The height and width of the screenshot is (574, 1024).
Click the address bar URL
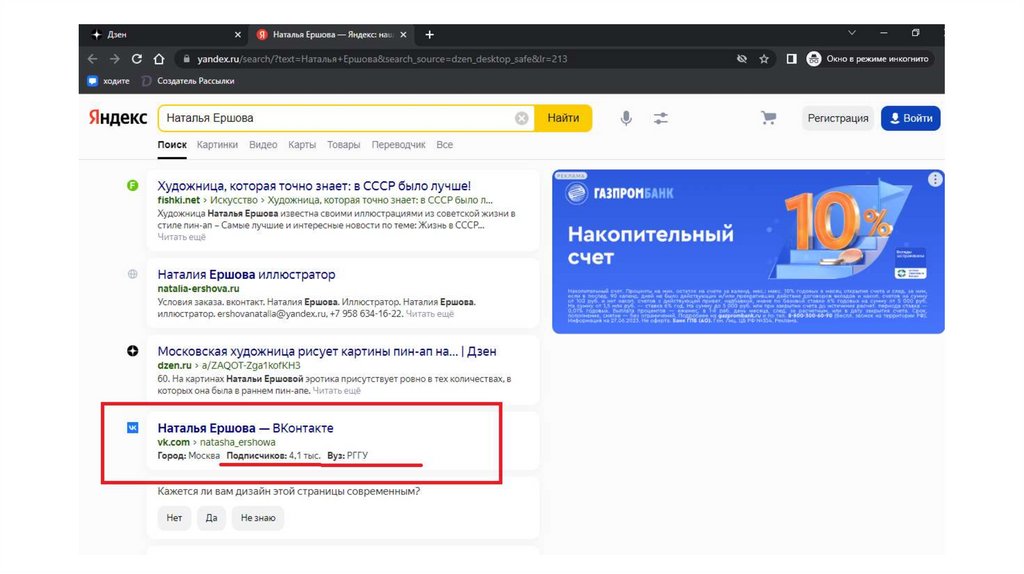[383, 59]
